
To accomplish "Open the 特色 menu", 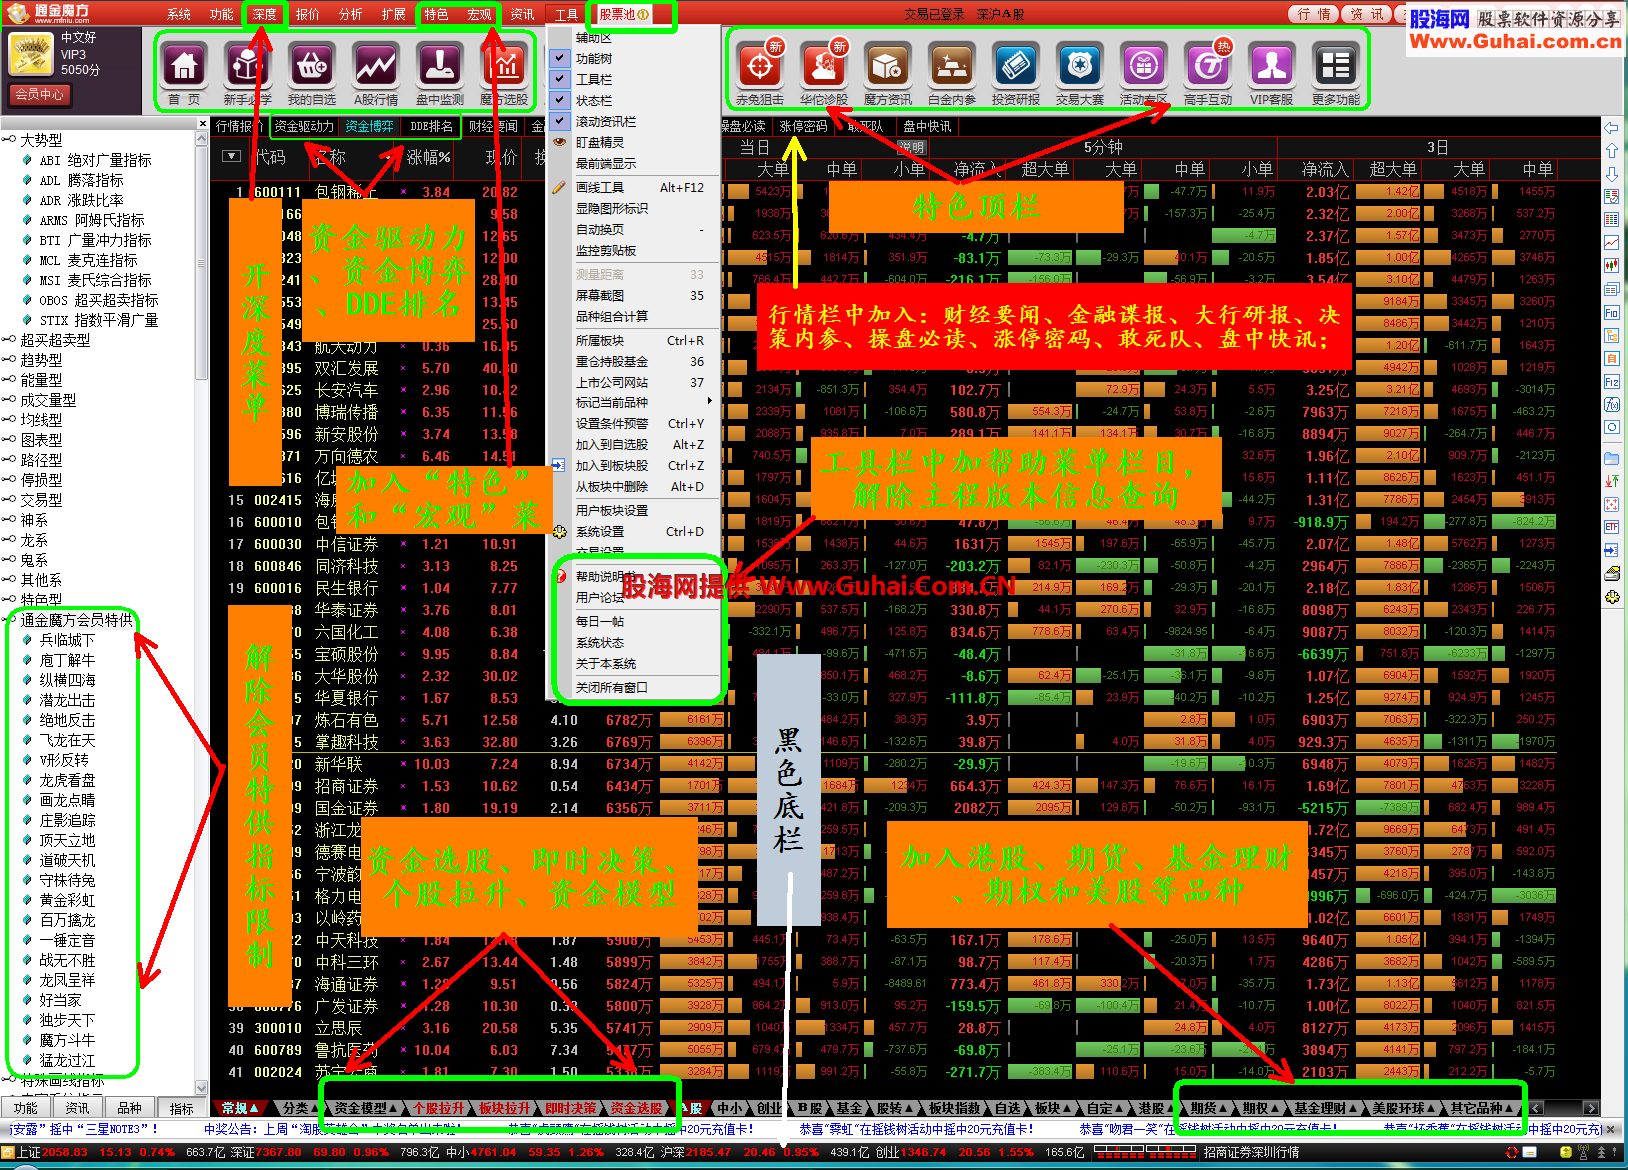I will coord(436,14).
